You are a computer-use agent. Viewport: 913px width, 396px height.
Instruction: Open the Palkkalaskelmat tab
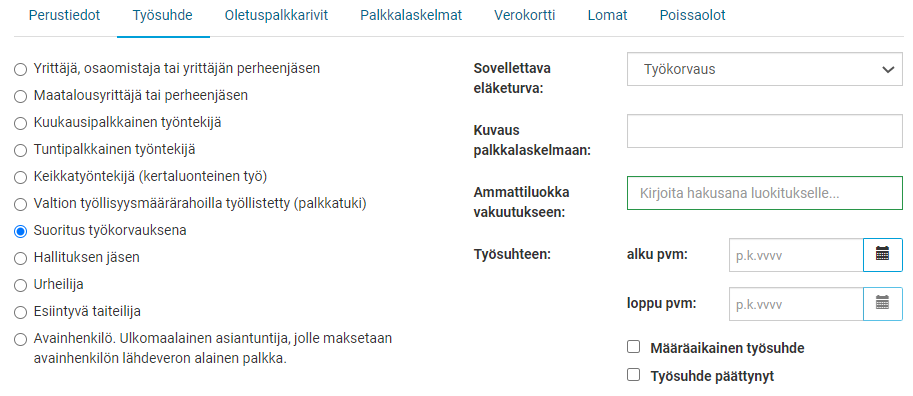click(411, 16)
